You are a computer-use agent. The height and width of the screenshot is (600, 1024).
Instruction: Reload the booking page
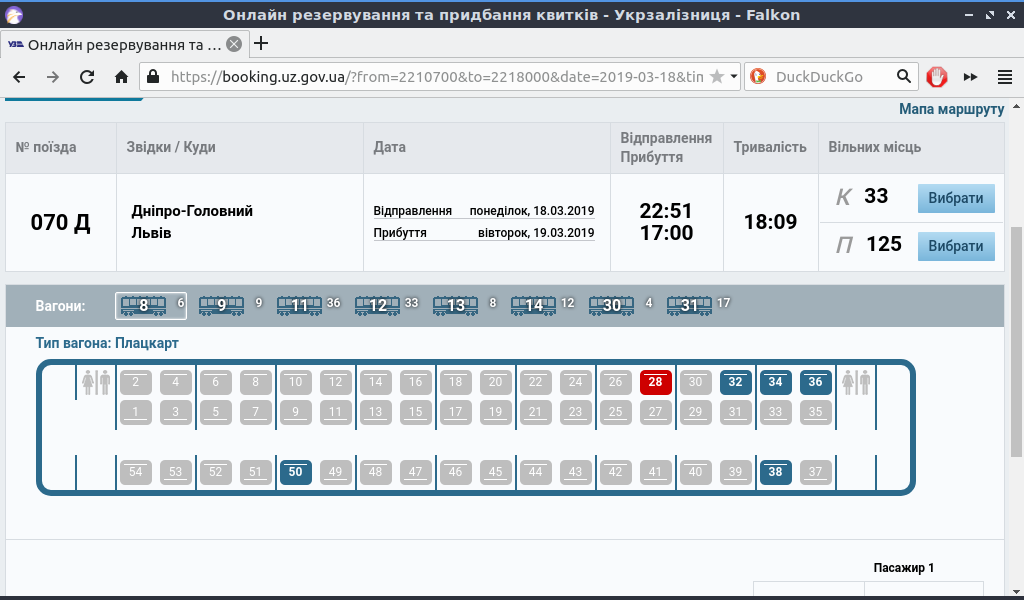point(86,76)
